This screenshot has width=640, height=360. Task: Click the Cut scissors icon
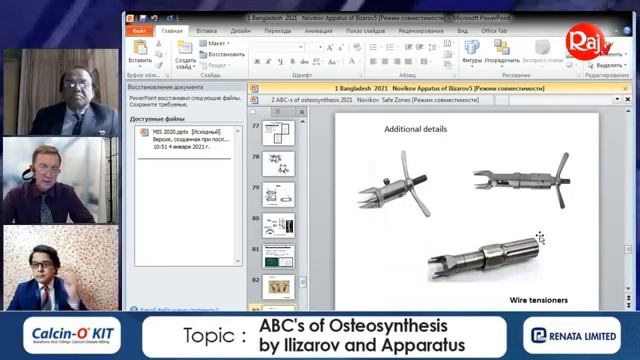[158, 43]
